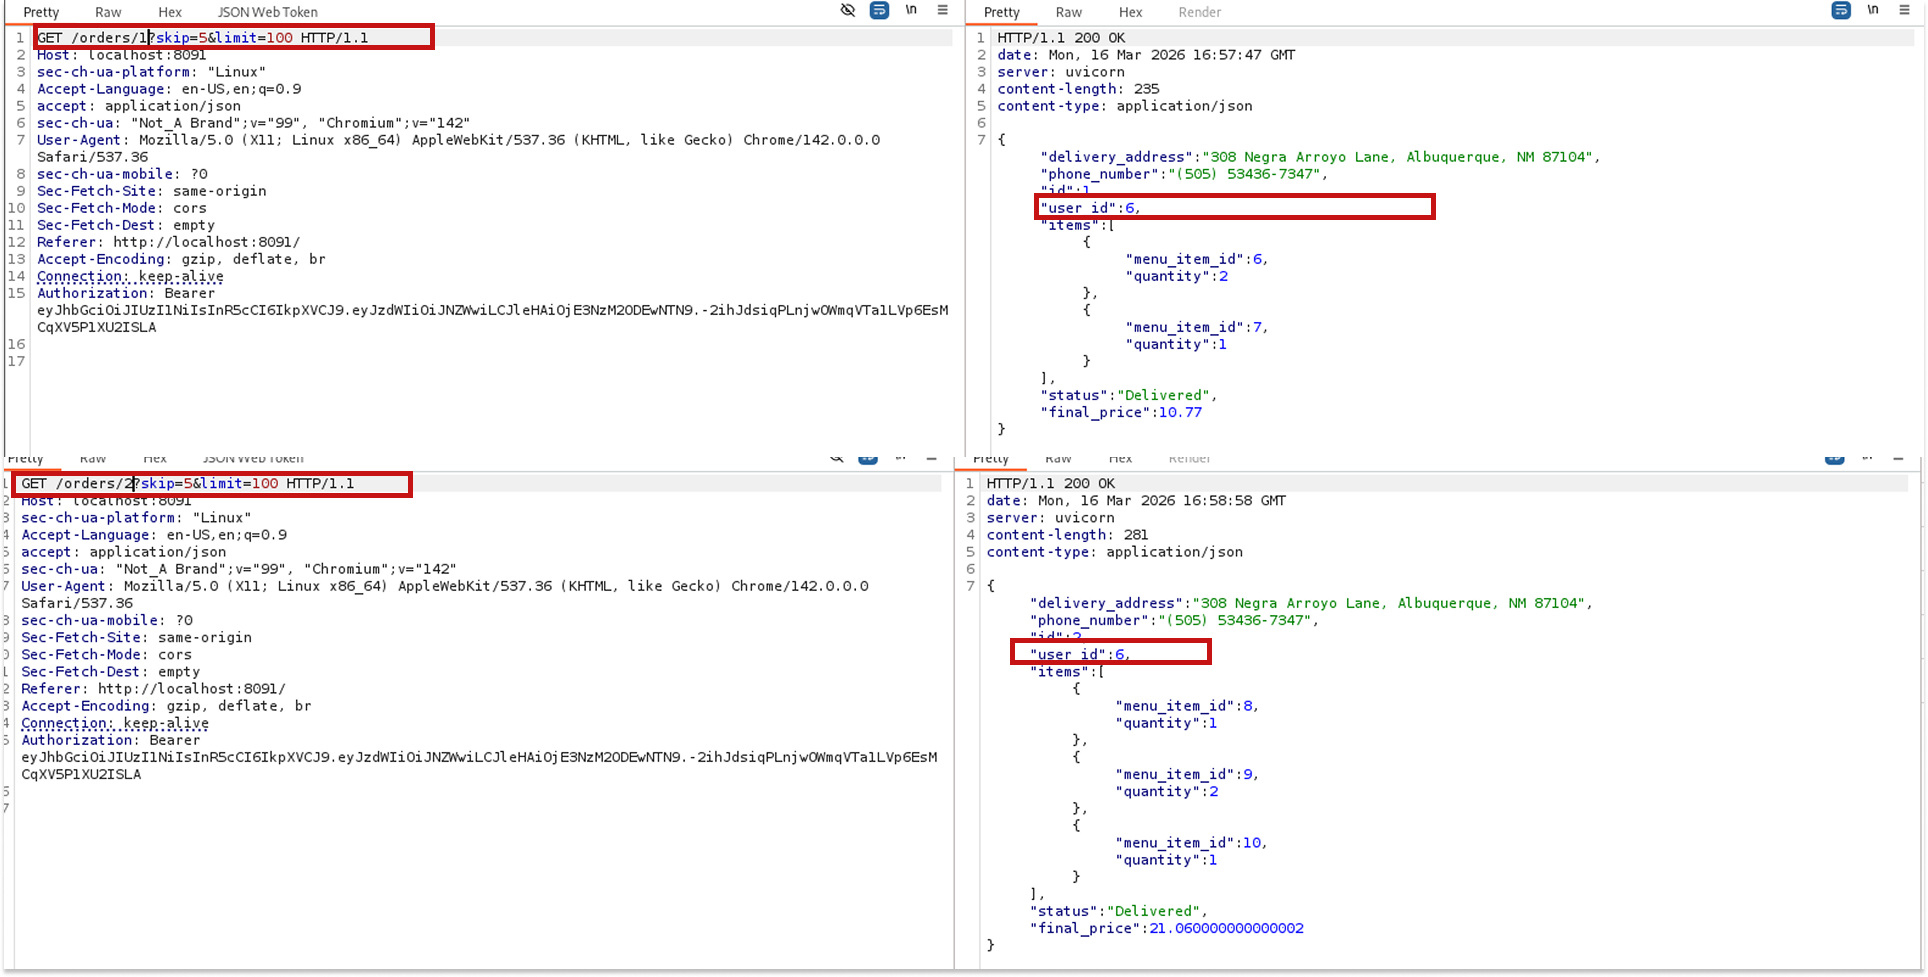
Task: Click Authorization Bearer header in top request
Action: point(126,293)
